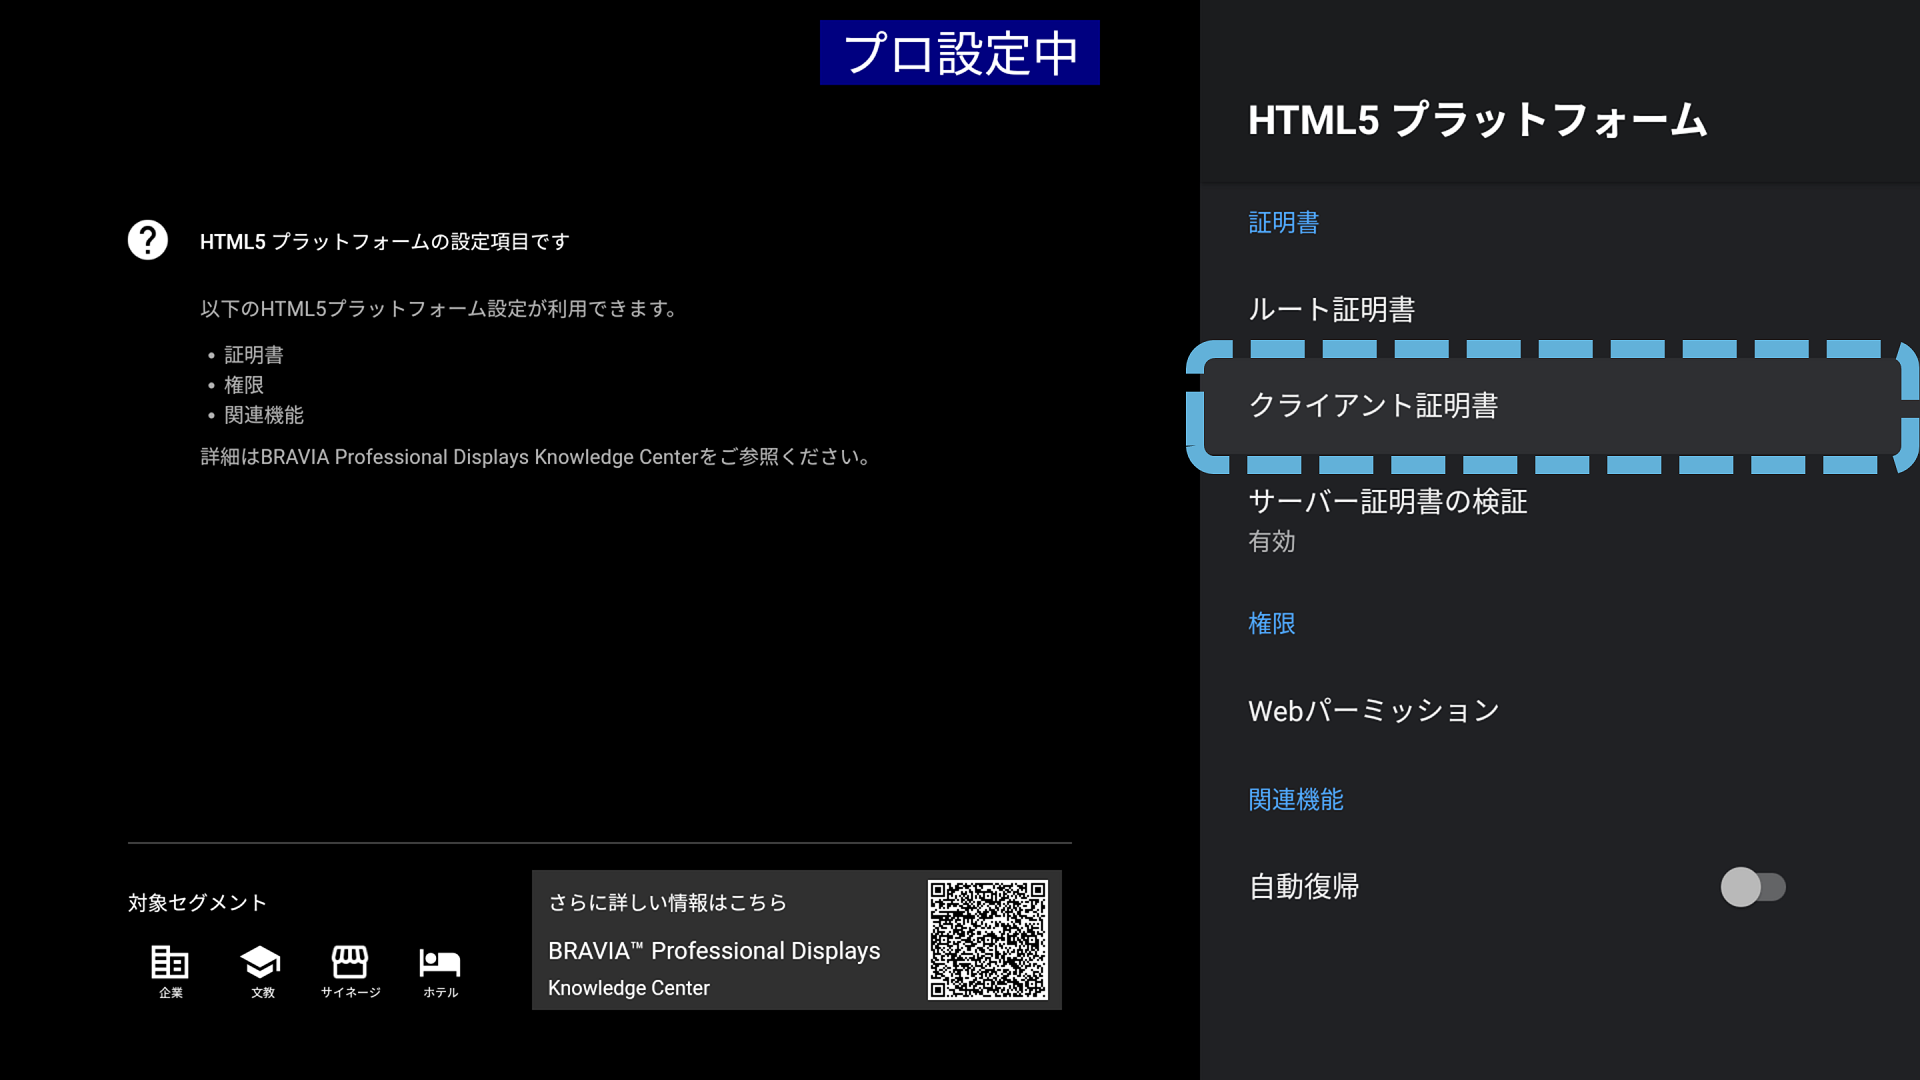
Task: Click the 権限 section header
Action: click(x=1271, y=624)
